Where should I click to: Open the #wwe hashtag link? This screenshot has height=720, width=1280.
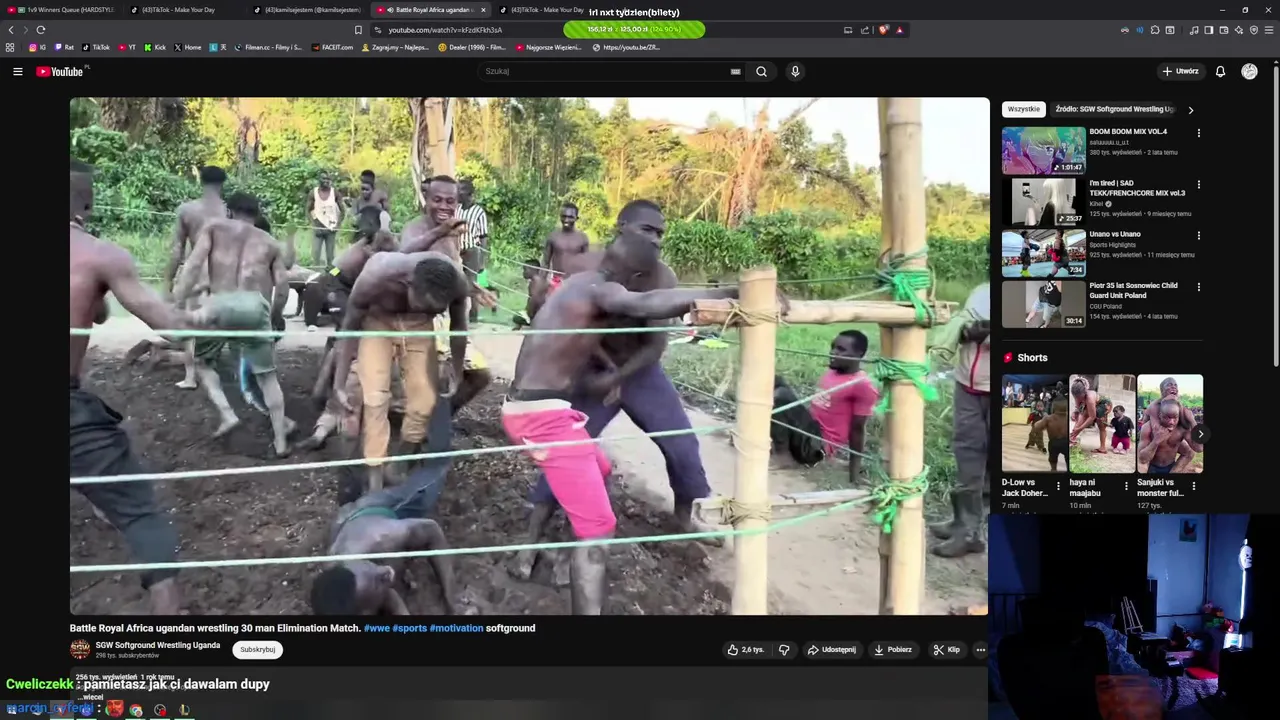click(376, 628)
